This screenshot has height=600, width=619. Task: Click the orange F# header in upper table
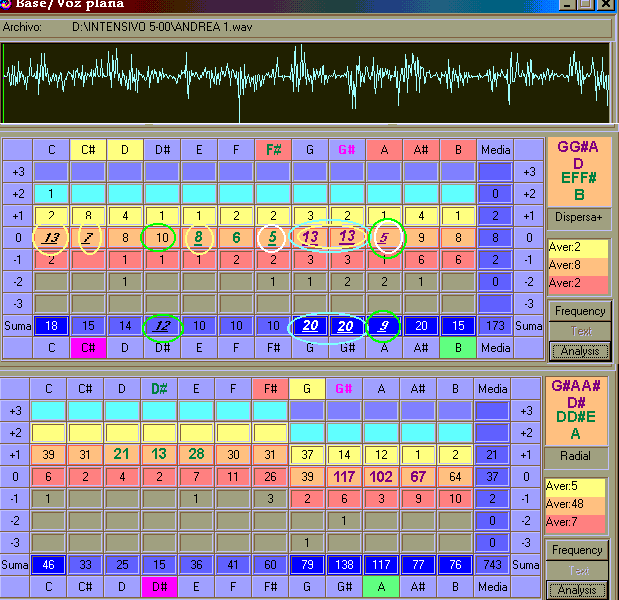[271, 150]
